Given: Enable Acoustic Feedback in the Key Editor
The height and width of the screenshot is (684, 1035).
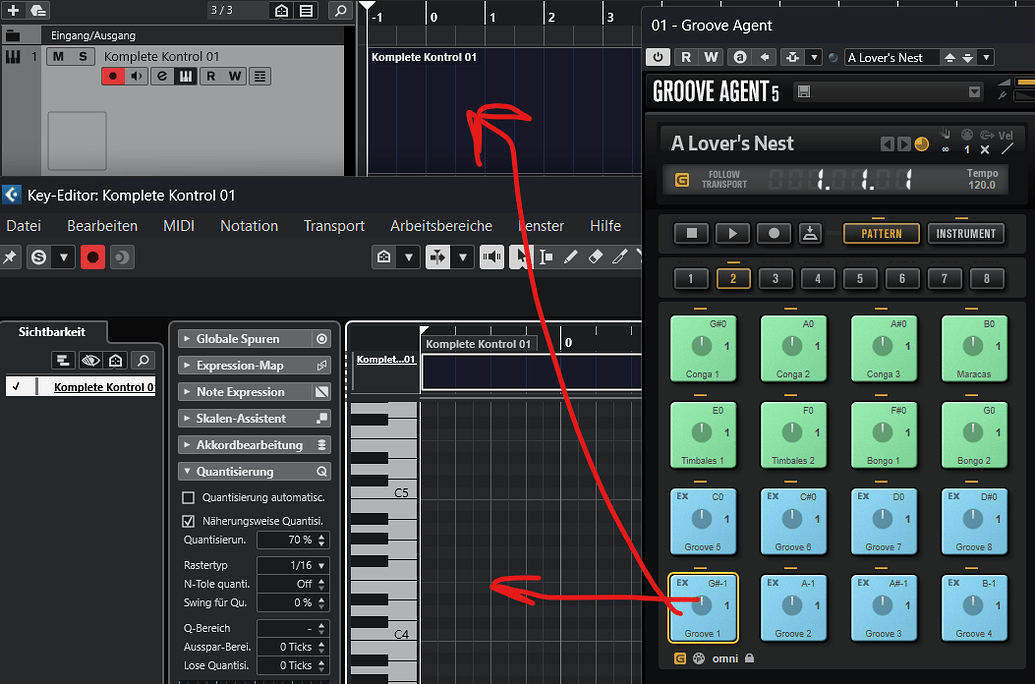Looking at the screenshot, I should (491, 257).
